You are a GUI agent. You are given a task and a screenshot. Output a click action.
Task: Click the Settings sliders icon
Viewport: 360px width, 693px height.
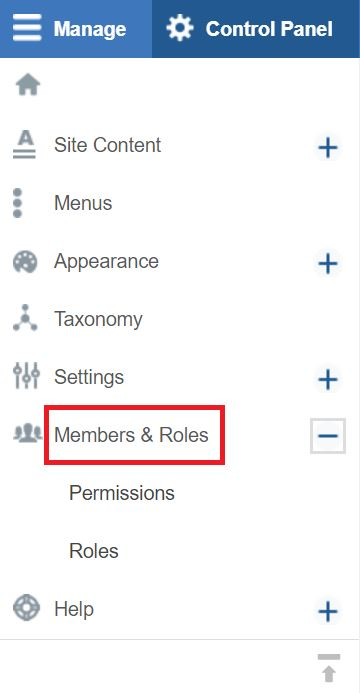(26, 376)
